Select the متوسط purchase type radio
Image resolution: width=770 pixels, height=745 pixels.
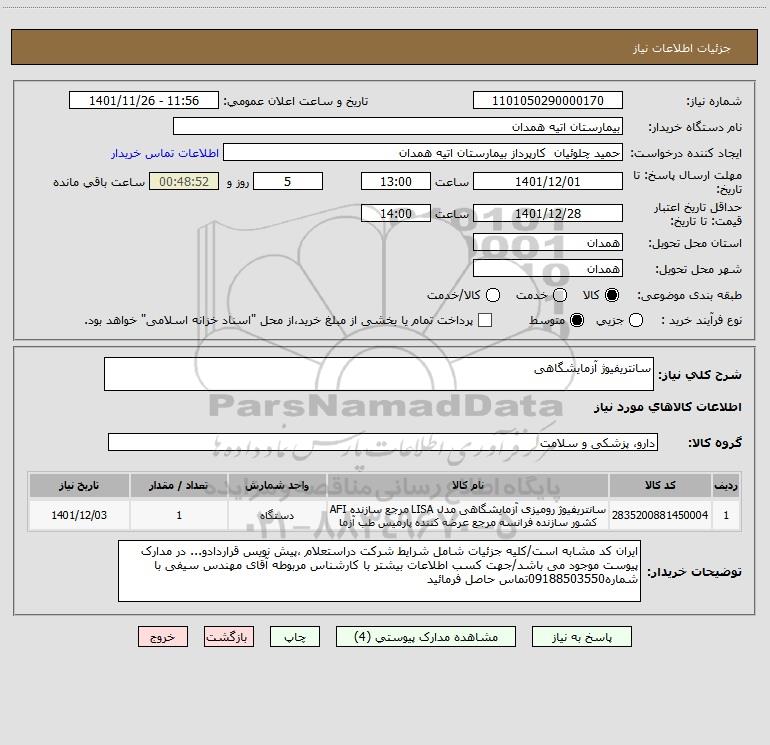pyautogui.click(x=577, y=320)
